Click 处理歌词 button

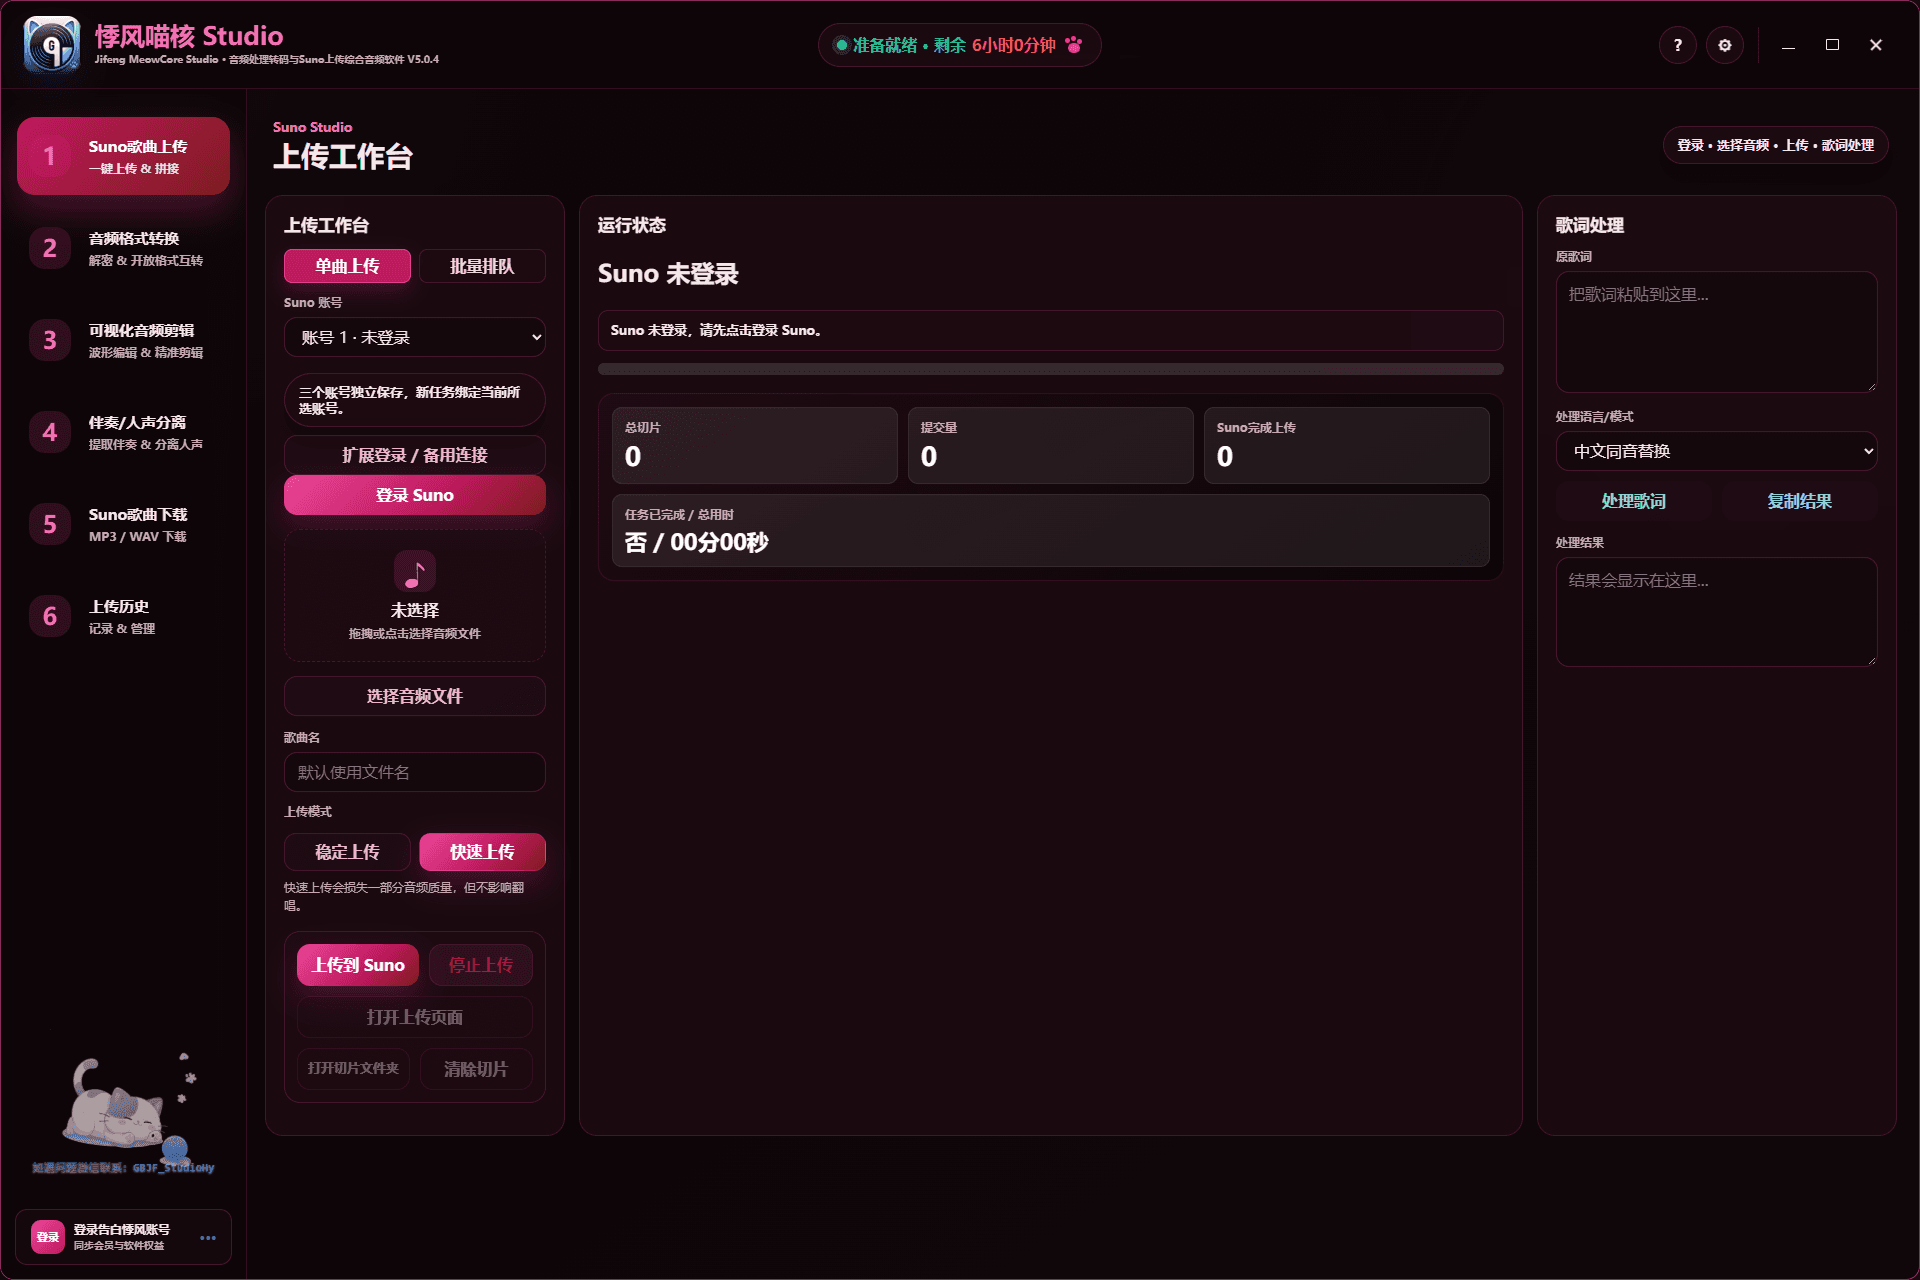1634,501
